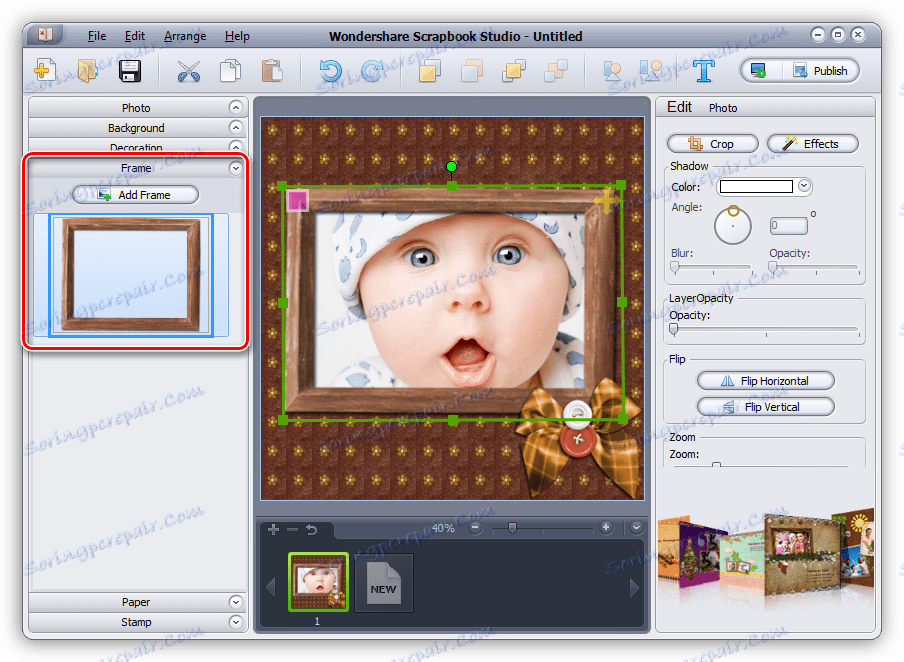This screenshot has height=662, width=904.
Task: Click the Save floppy disk icon
Action: [x=130, y=71]
